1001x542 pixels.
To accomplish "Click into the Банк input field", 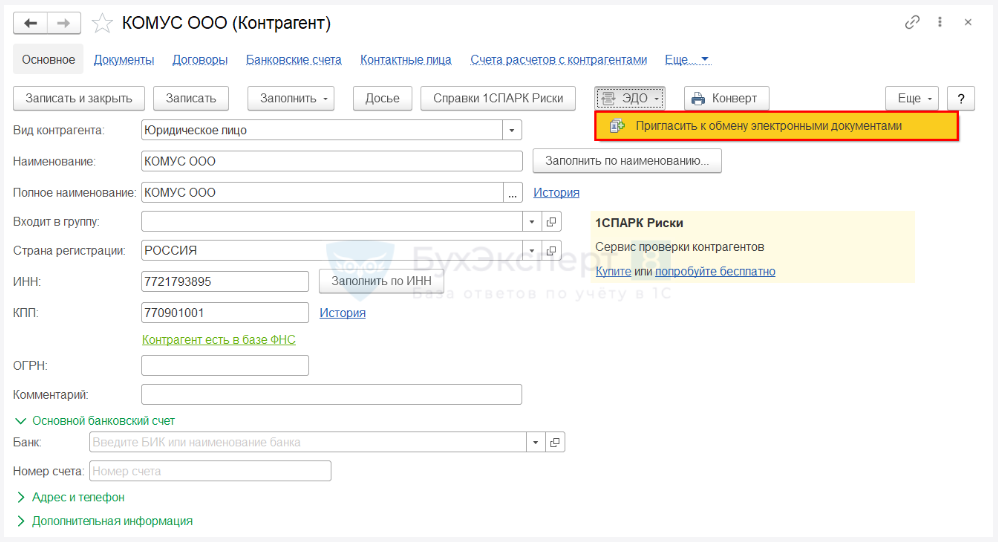I will 308,442.
